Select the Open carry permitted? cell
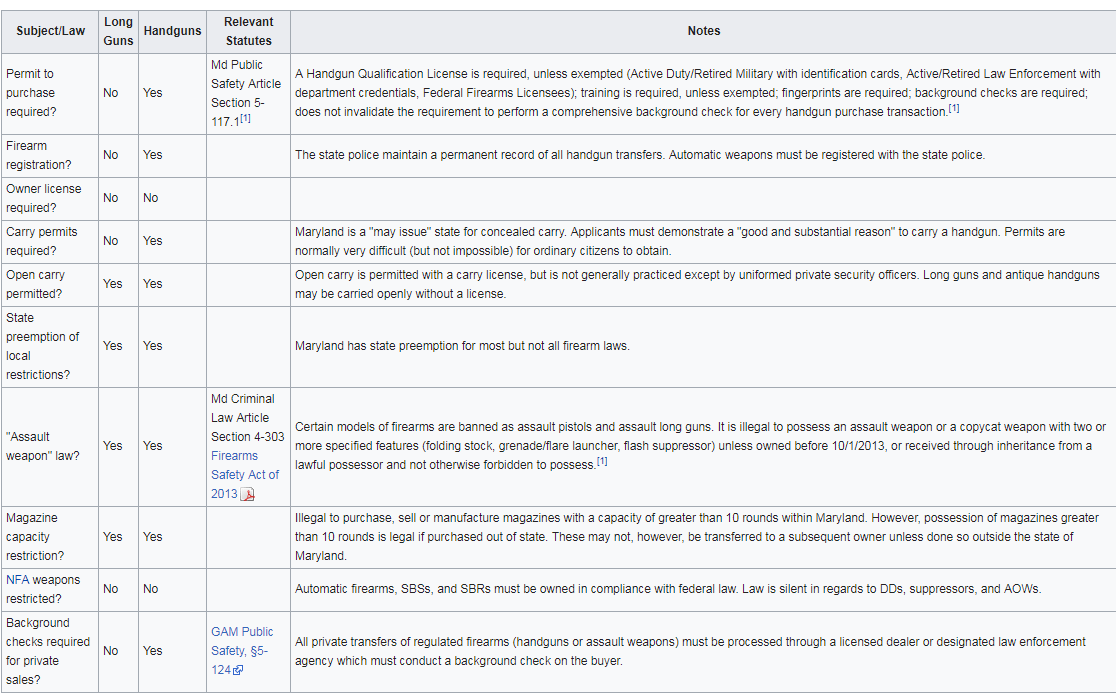1116x700 pixels. pos(50,285)
